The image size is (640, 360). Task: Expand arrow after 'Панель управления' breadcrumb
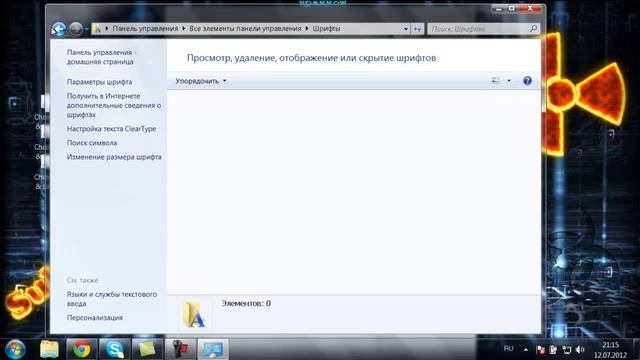click(184, 29)
